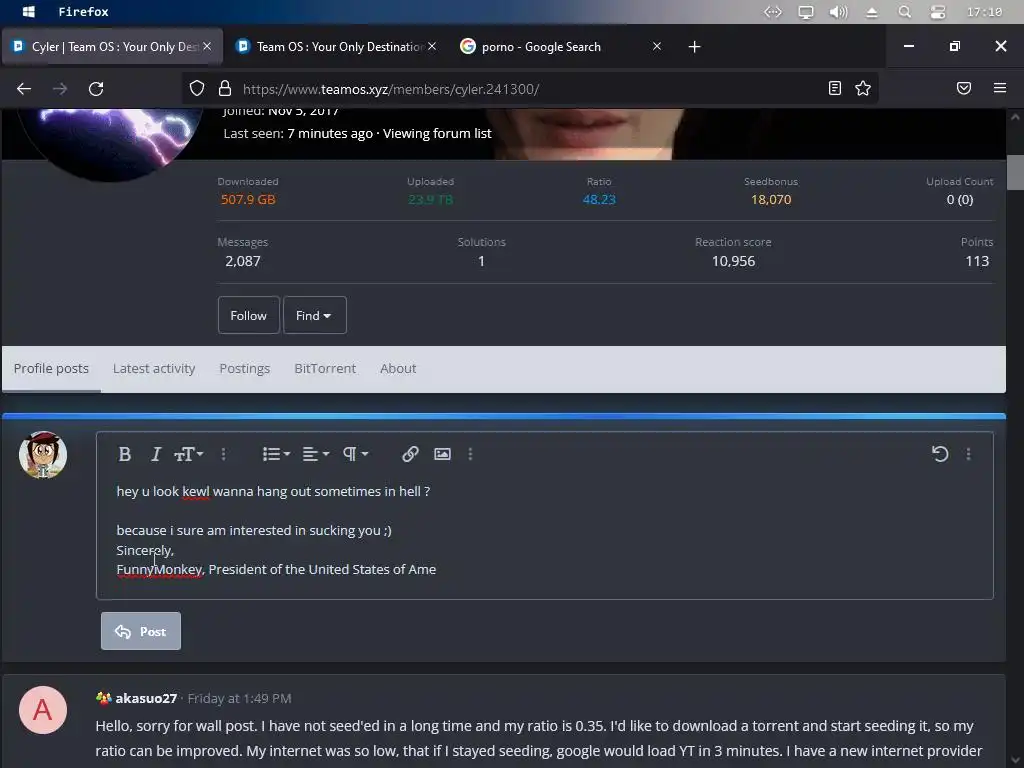Bookmark this page with the star icon
Image resolution: width=1024 pixels, height=768 pixels.
coord(863,88)
